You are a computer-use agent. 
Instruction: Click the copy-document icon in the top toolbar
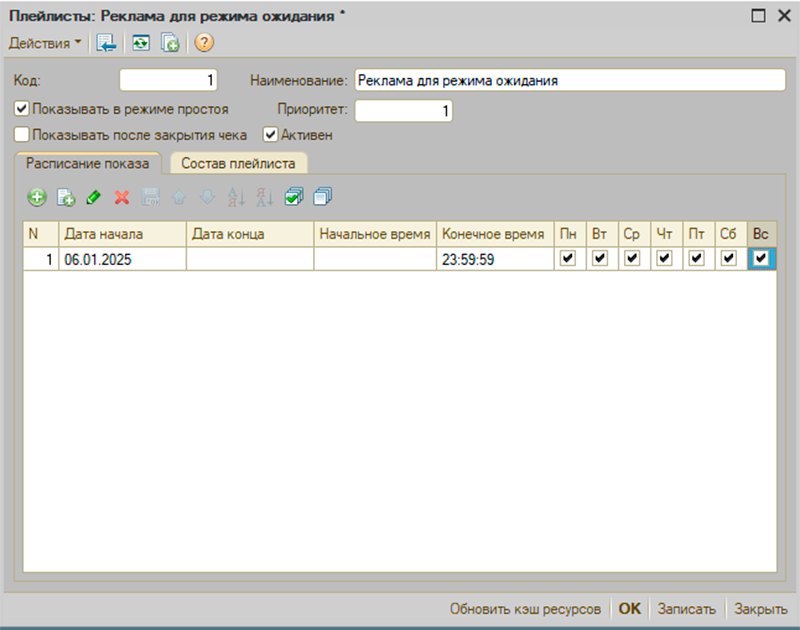point(170,43)
